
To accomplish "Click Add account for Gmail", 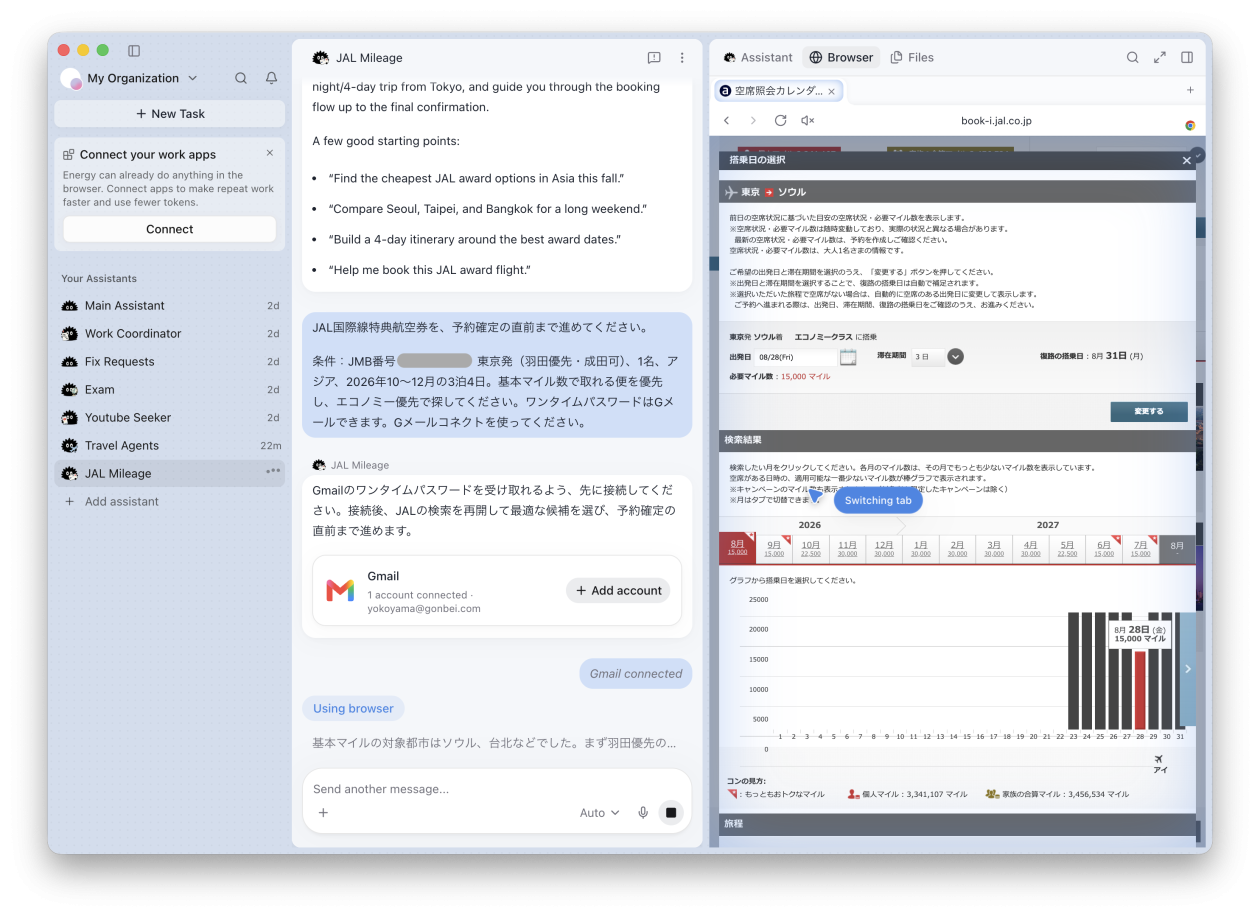I will coord(618,590).
